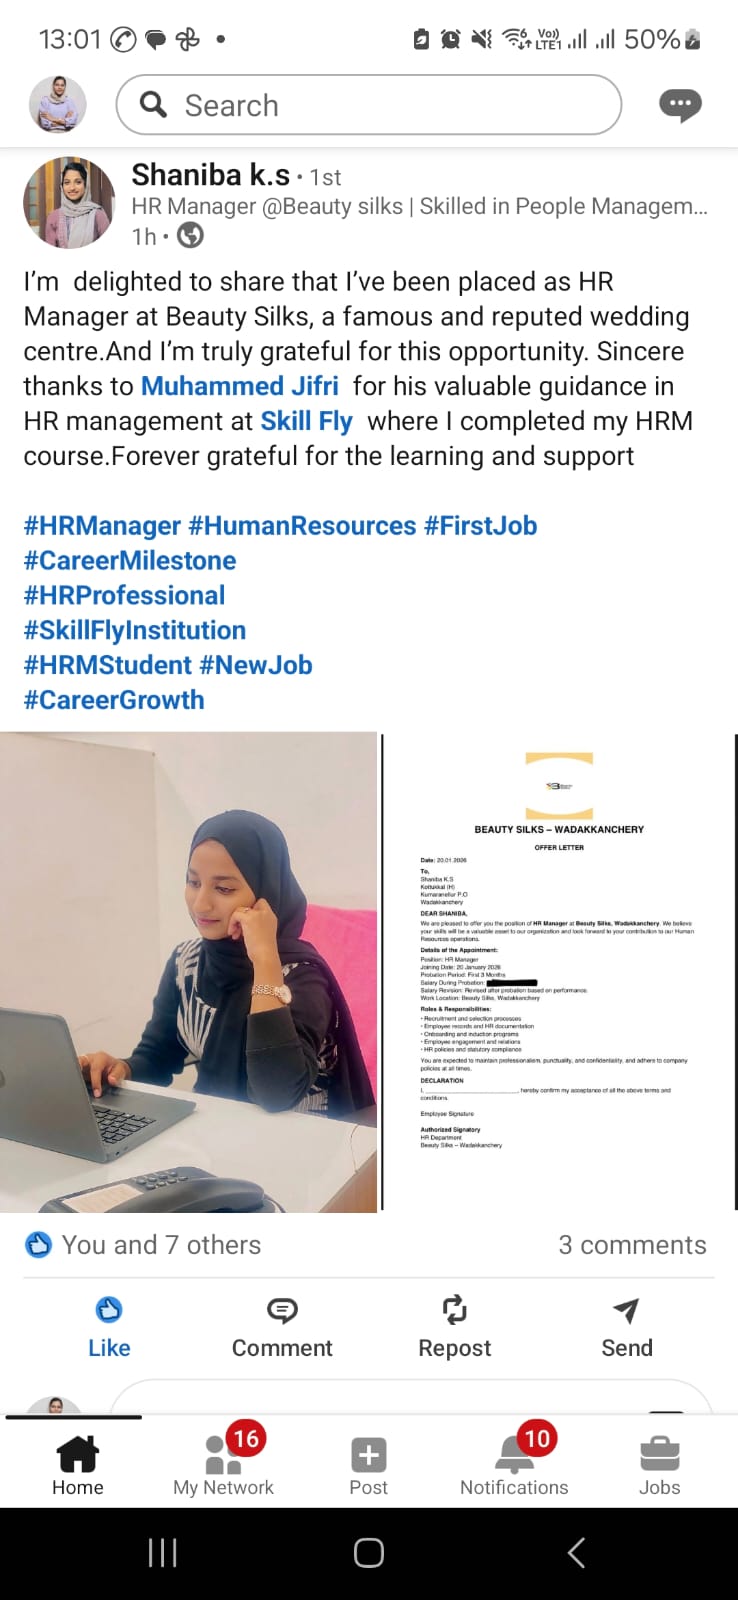The width and height of the screenshot is (738, 1600).
Task: Tap the Comment speech bubble icon
Action: click(282, 1310)
